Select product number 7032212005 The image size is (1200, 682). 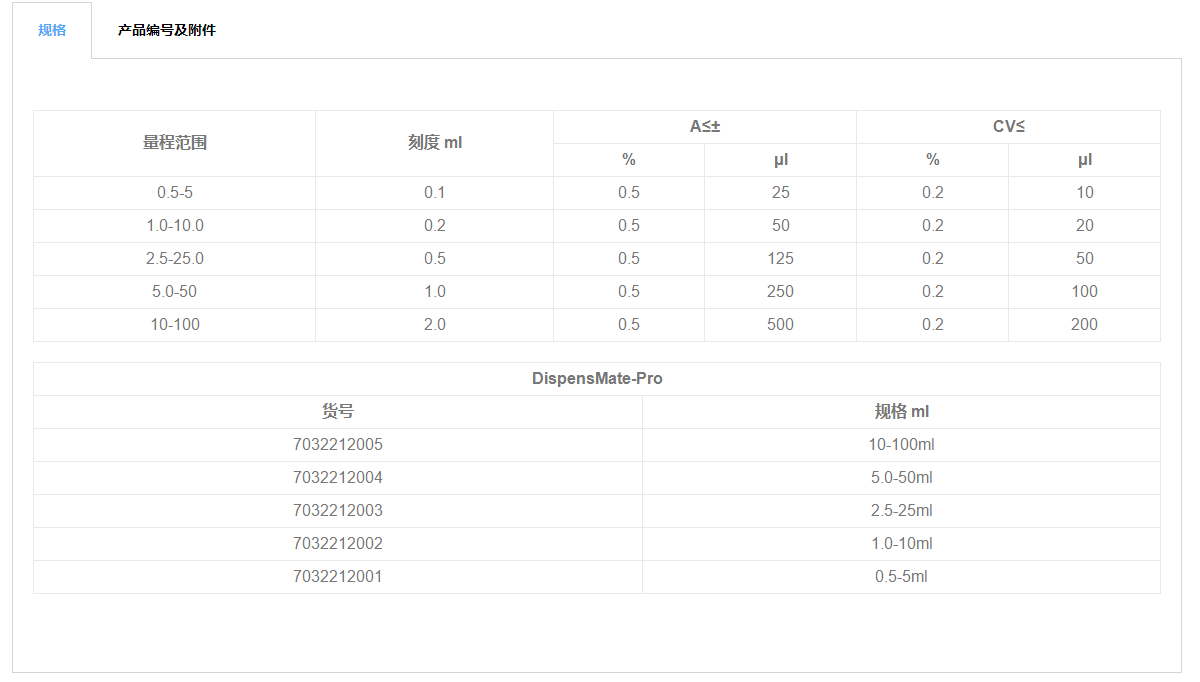(x=338, y=444)
